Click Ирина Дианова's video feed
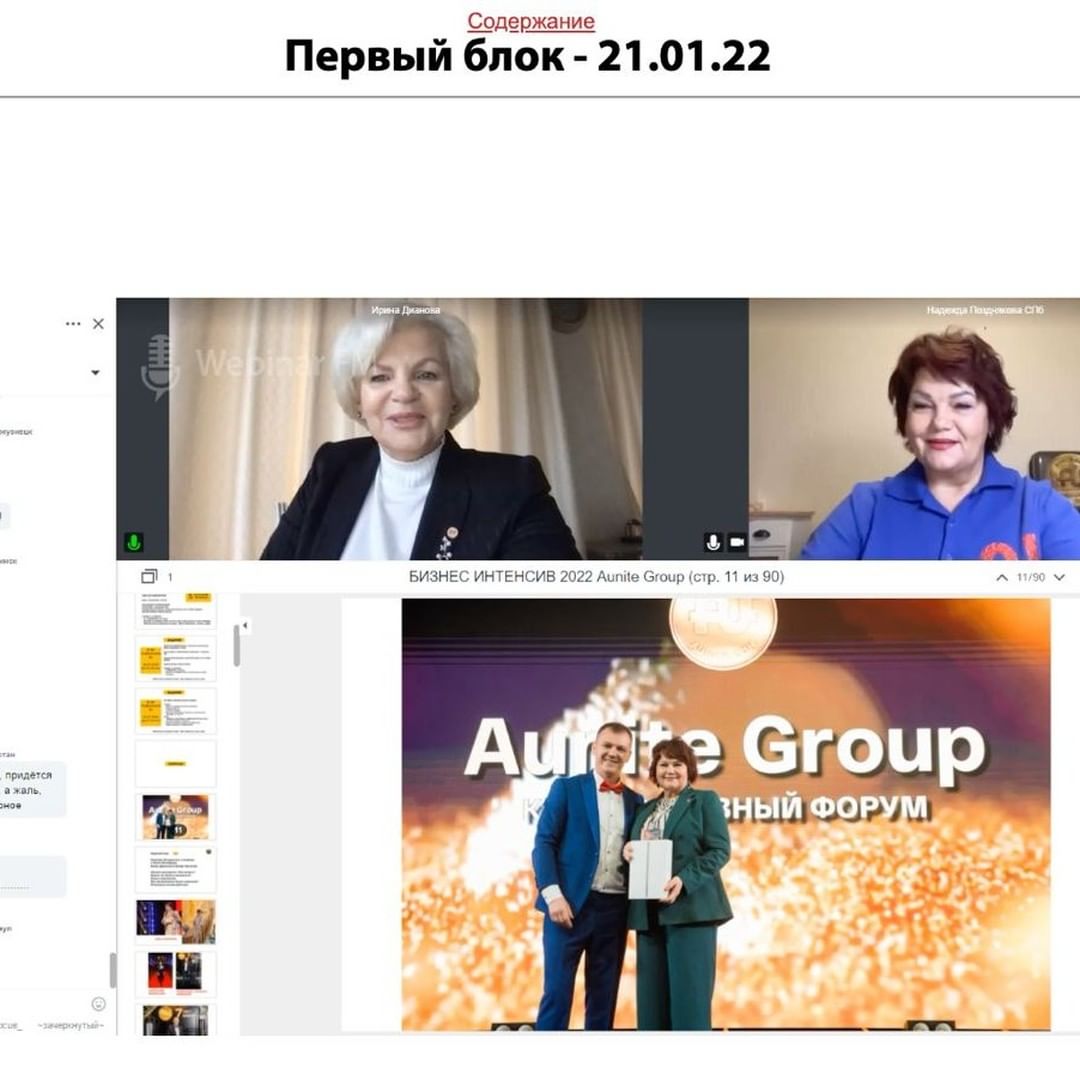 pos(406,428)
